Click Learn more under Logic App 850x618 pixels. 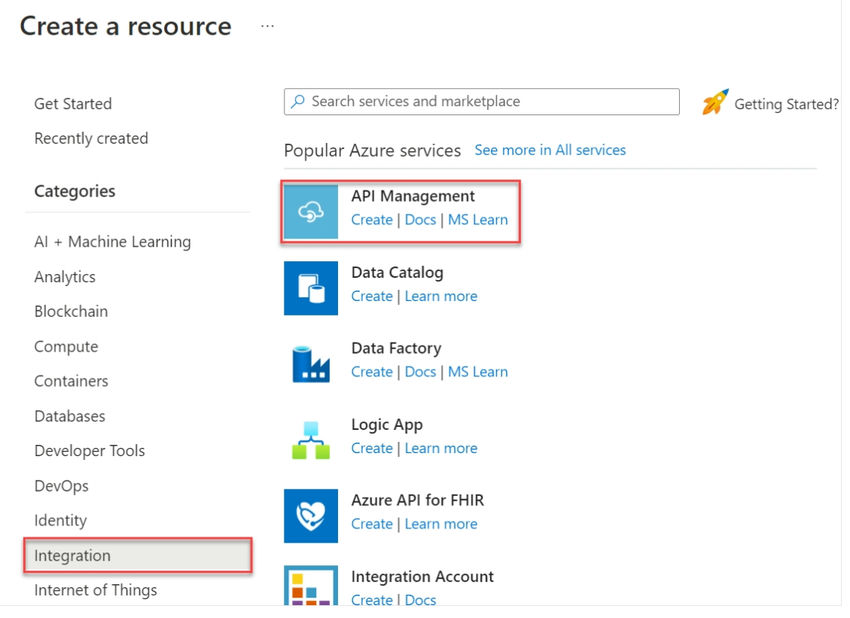(x=441, y=448)
